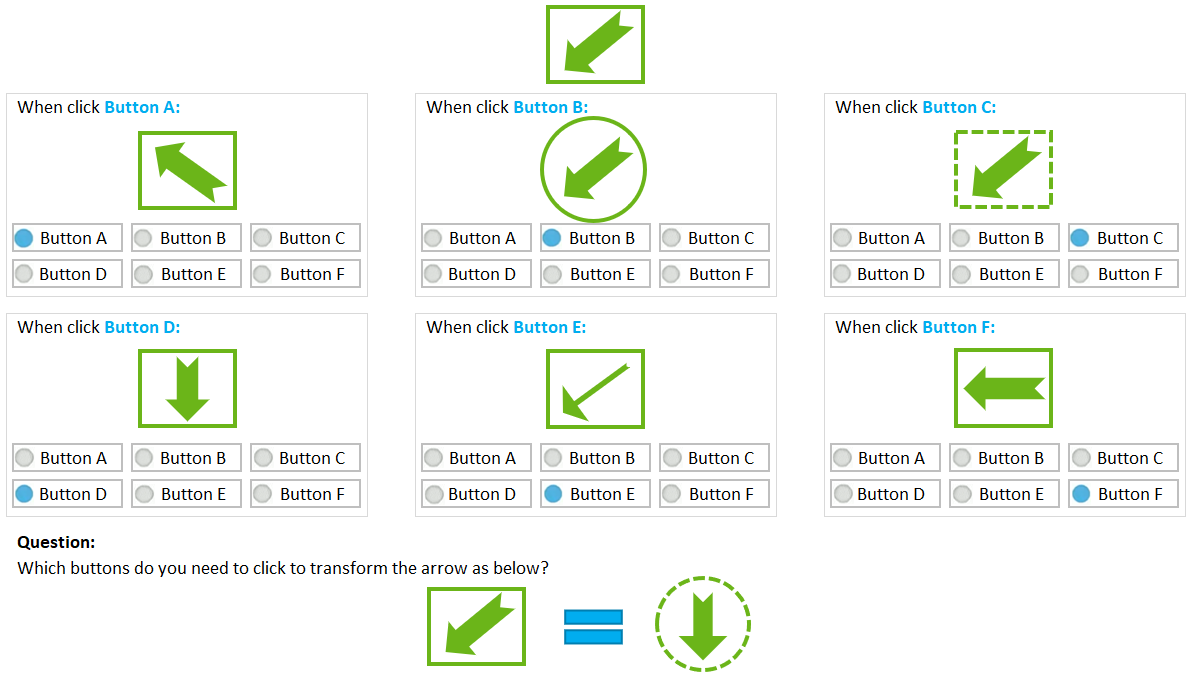Click the dashed-circle target arrow in the question

point(703,624)
